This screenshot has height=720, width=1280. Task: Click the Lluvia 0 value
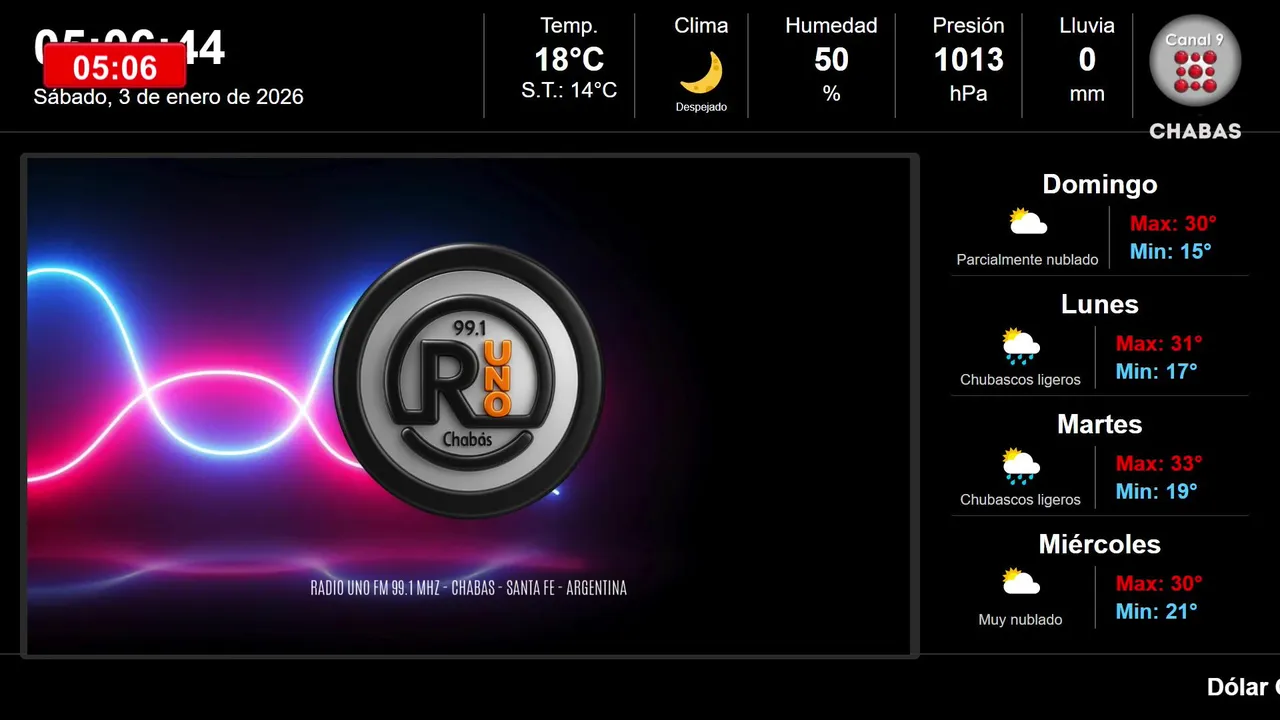click(x=1087, y=60)
